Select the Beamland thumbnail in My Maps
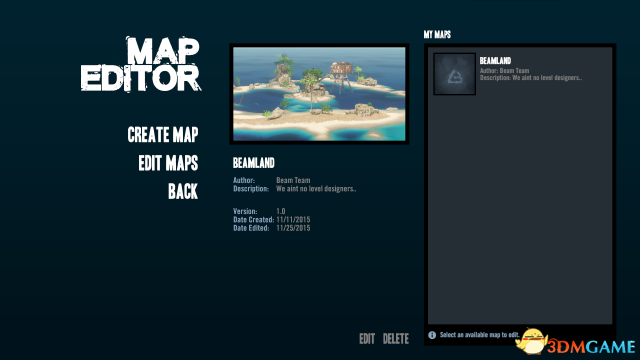The image size is (640, 360). 454,74
